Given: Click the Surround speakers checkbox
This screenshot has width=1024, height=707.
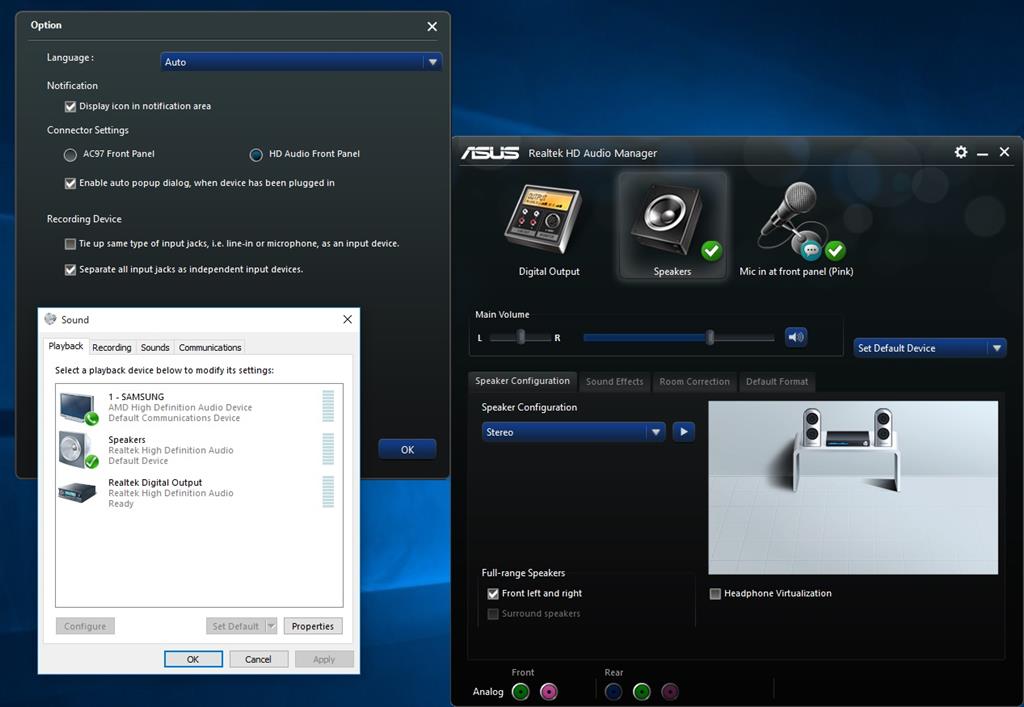Looking at the screenshot, I should coord(493,614).
